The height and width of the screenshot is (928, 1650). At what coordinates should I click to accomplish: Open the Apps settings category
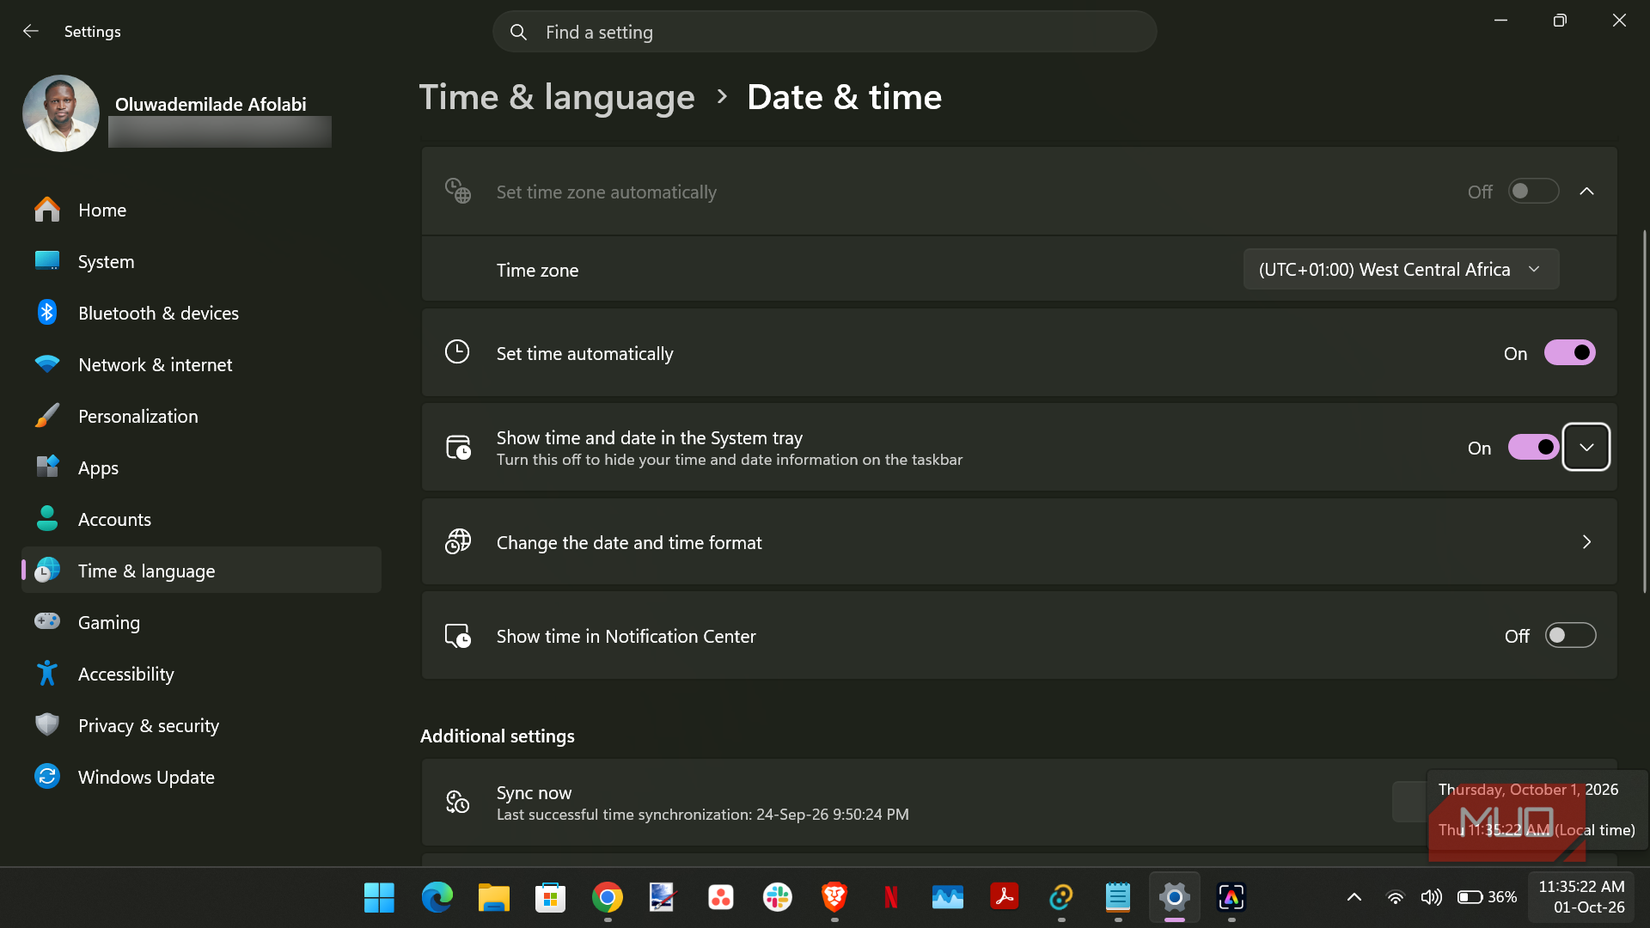tap(201, 467)
